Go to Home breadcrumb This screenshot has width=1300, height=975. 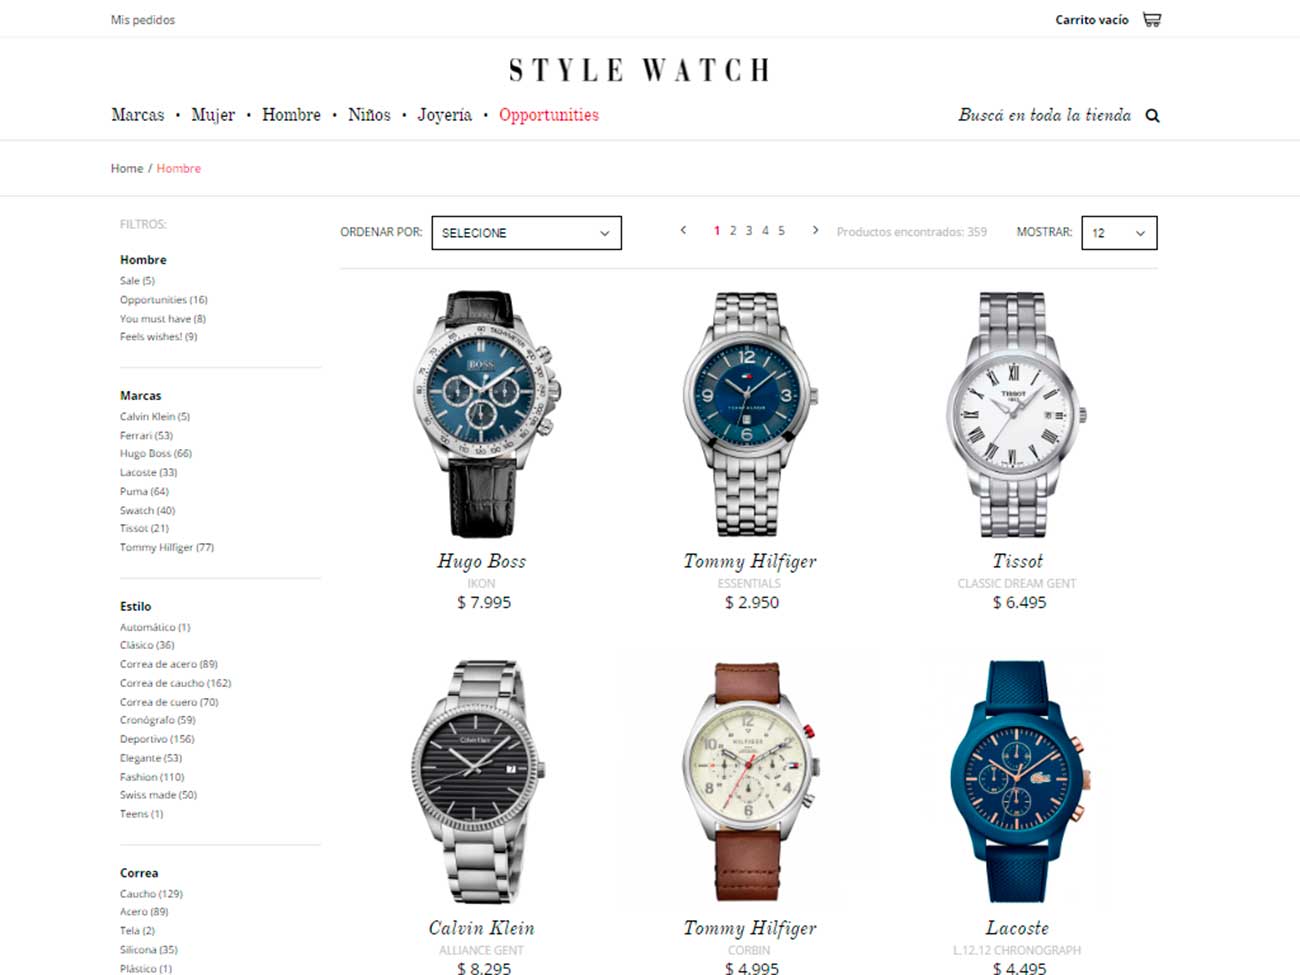(x=127, y=168)
